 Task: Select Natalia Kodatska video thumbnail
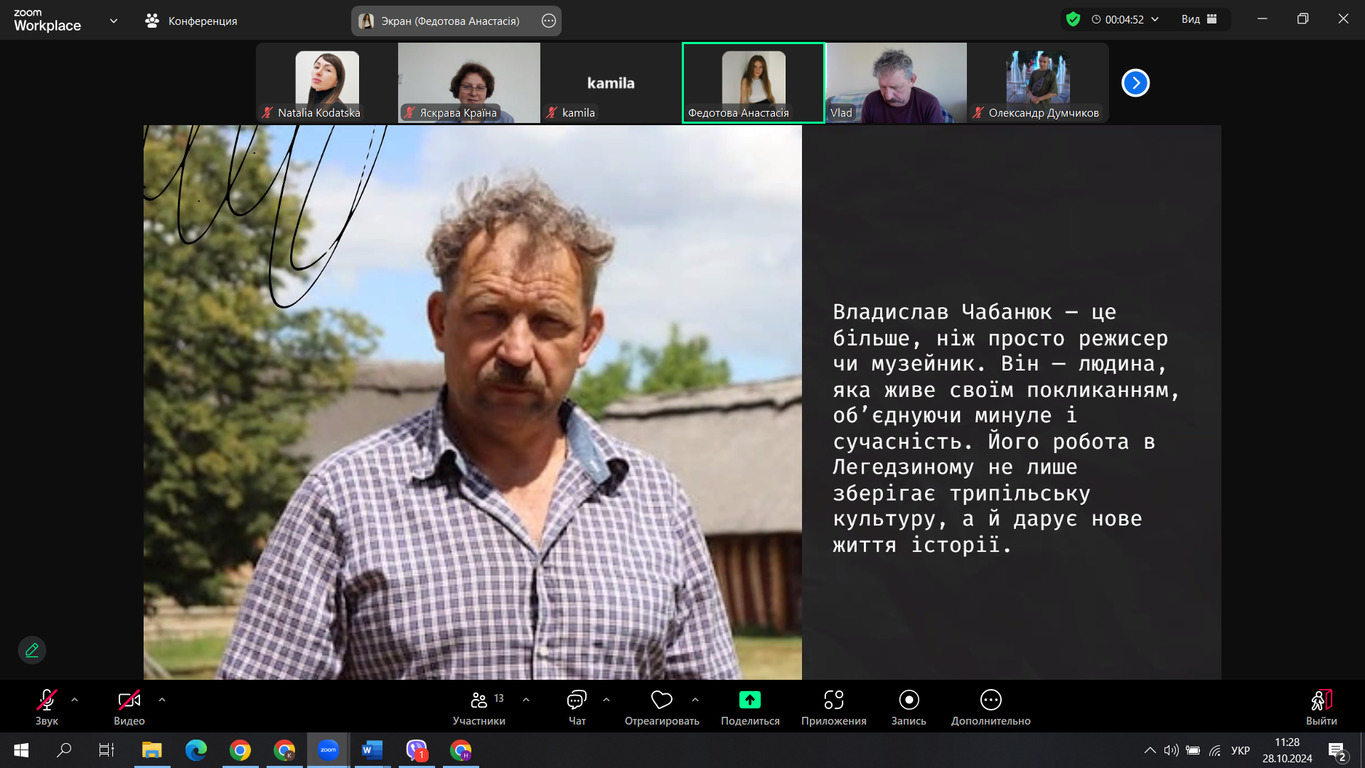[326, 83]
